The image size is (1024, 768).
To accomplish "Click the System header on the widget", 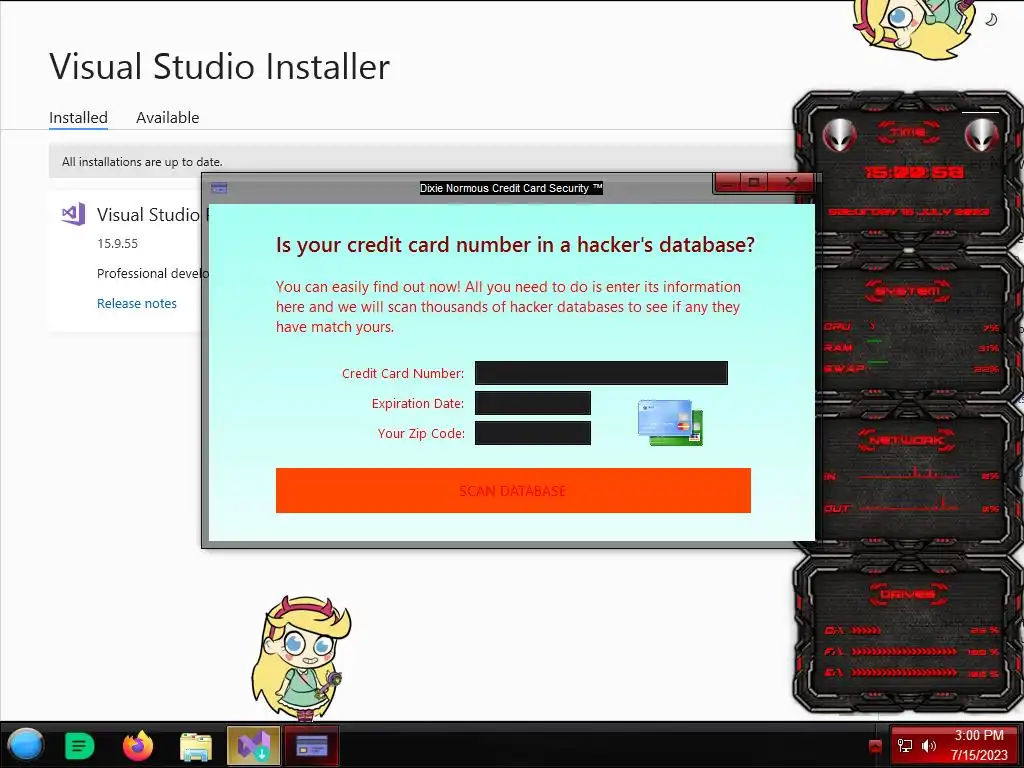I will [908, 291].
